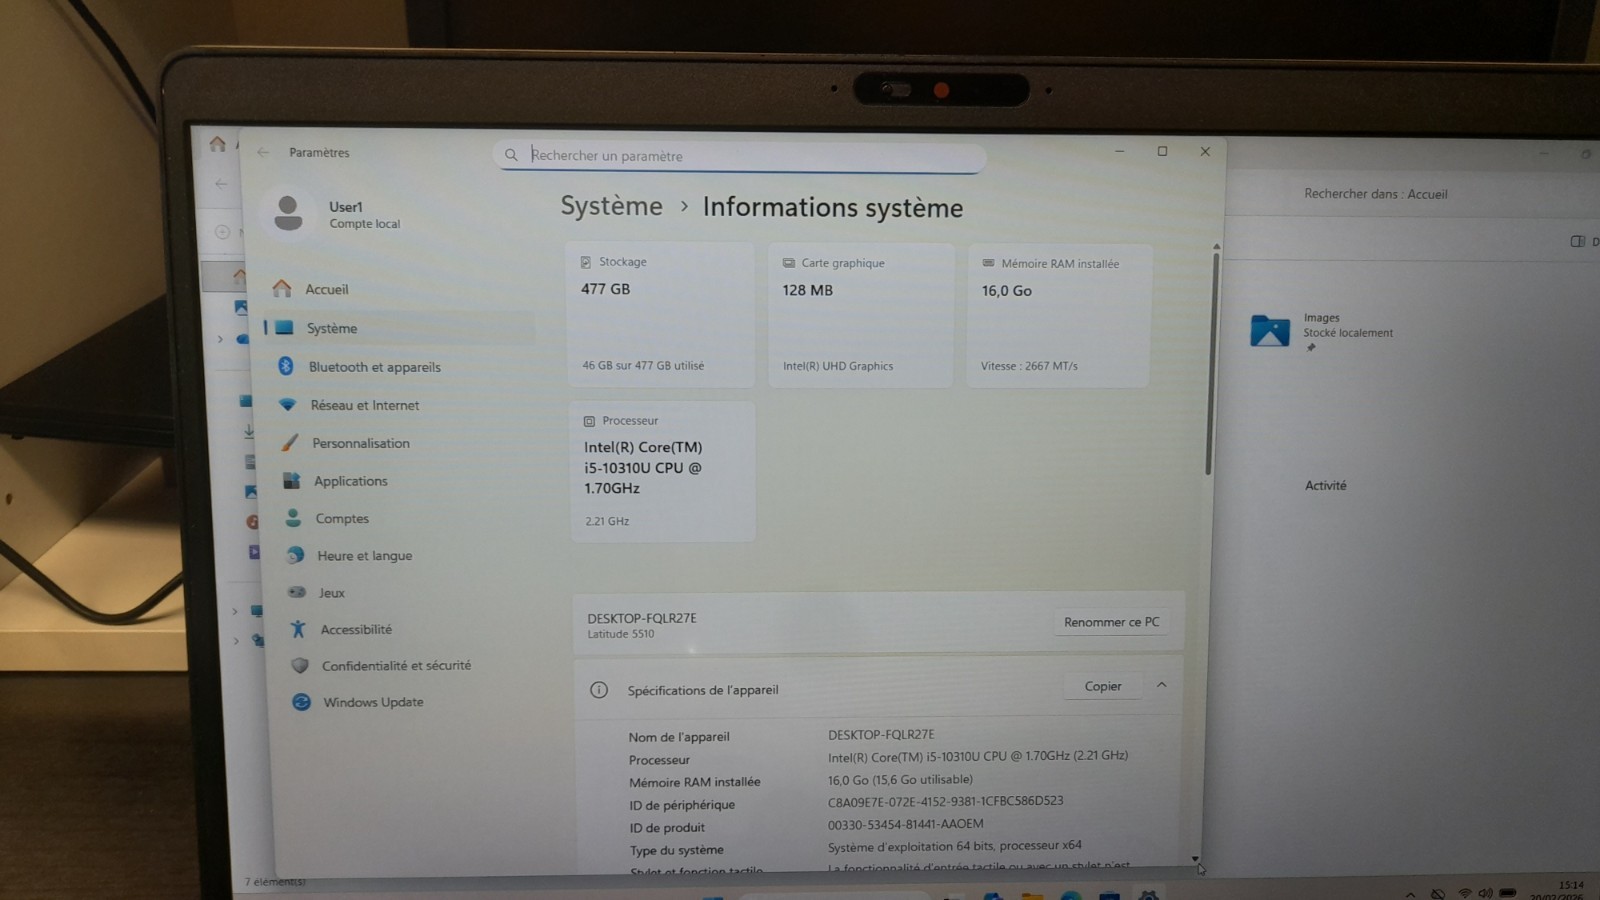Select the Music icon in File Explorer pane
1600x900 pixels.
point(252,521)
